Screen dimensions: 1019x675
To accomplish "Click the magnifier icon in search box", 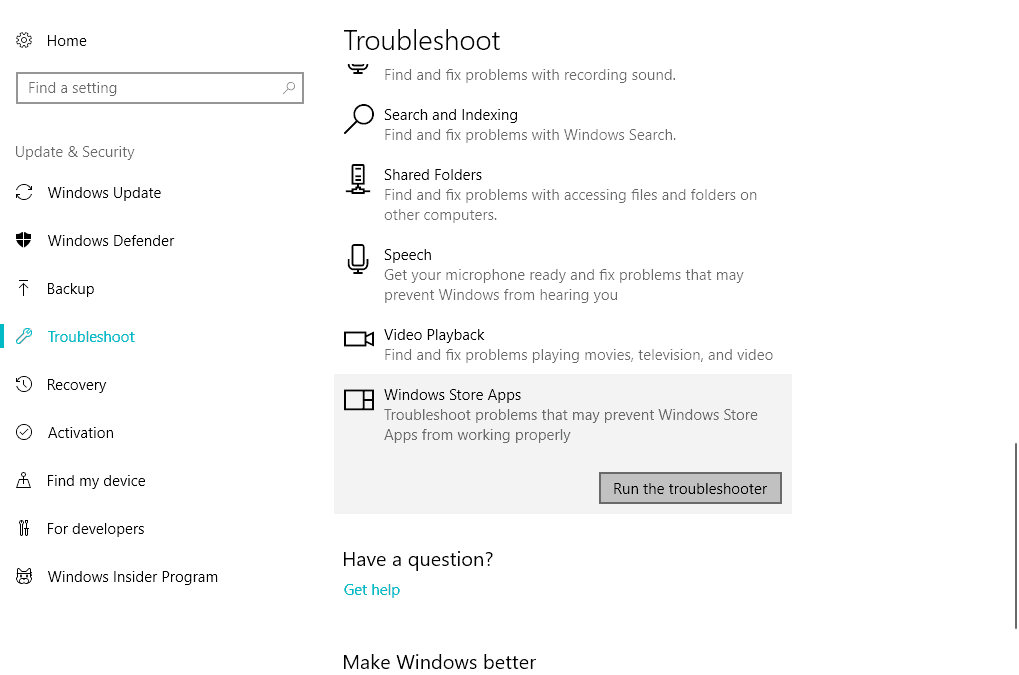I will 289,88.
